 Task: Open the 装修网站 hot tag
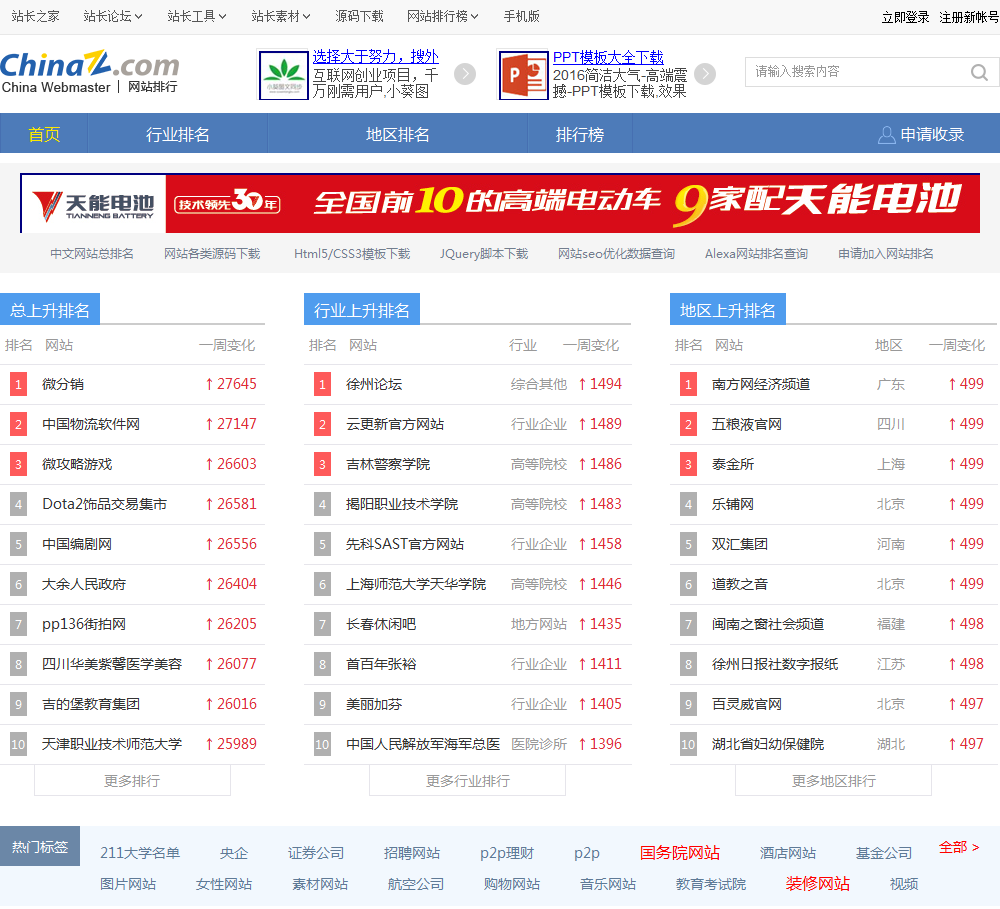point(818,883)
